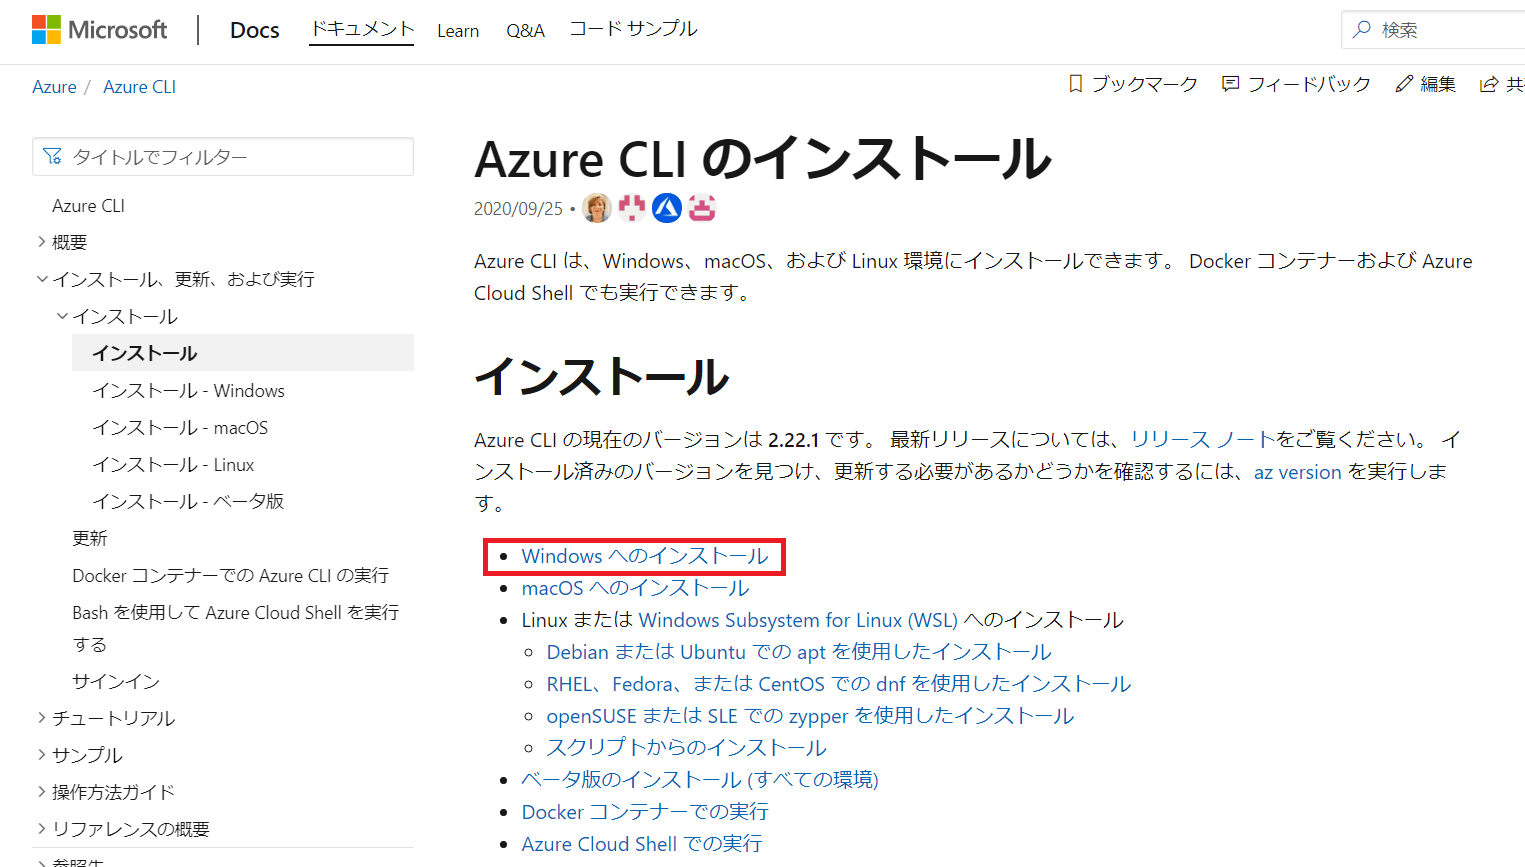Open the Docs home link
Screen dimensions: 1525x867
pos(255,30)
